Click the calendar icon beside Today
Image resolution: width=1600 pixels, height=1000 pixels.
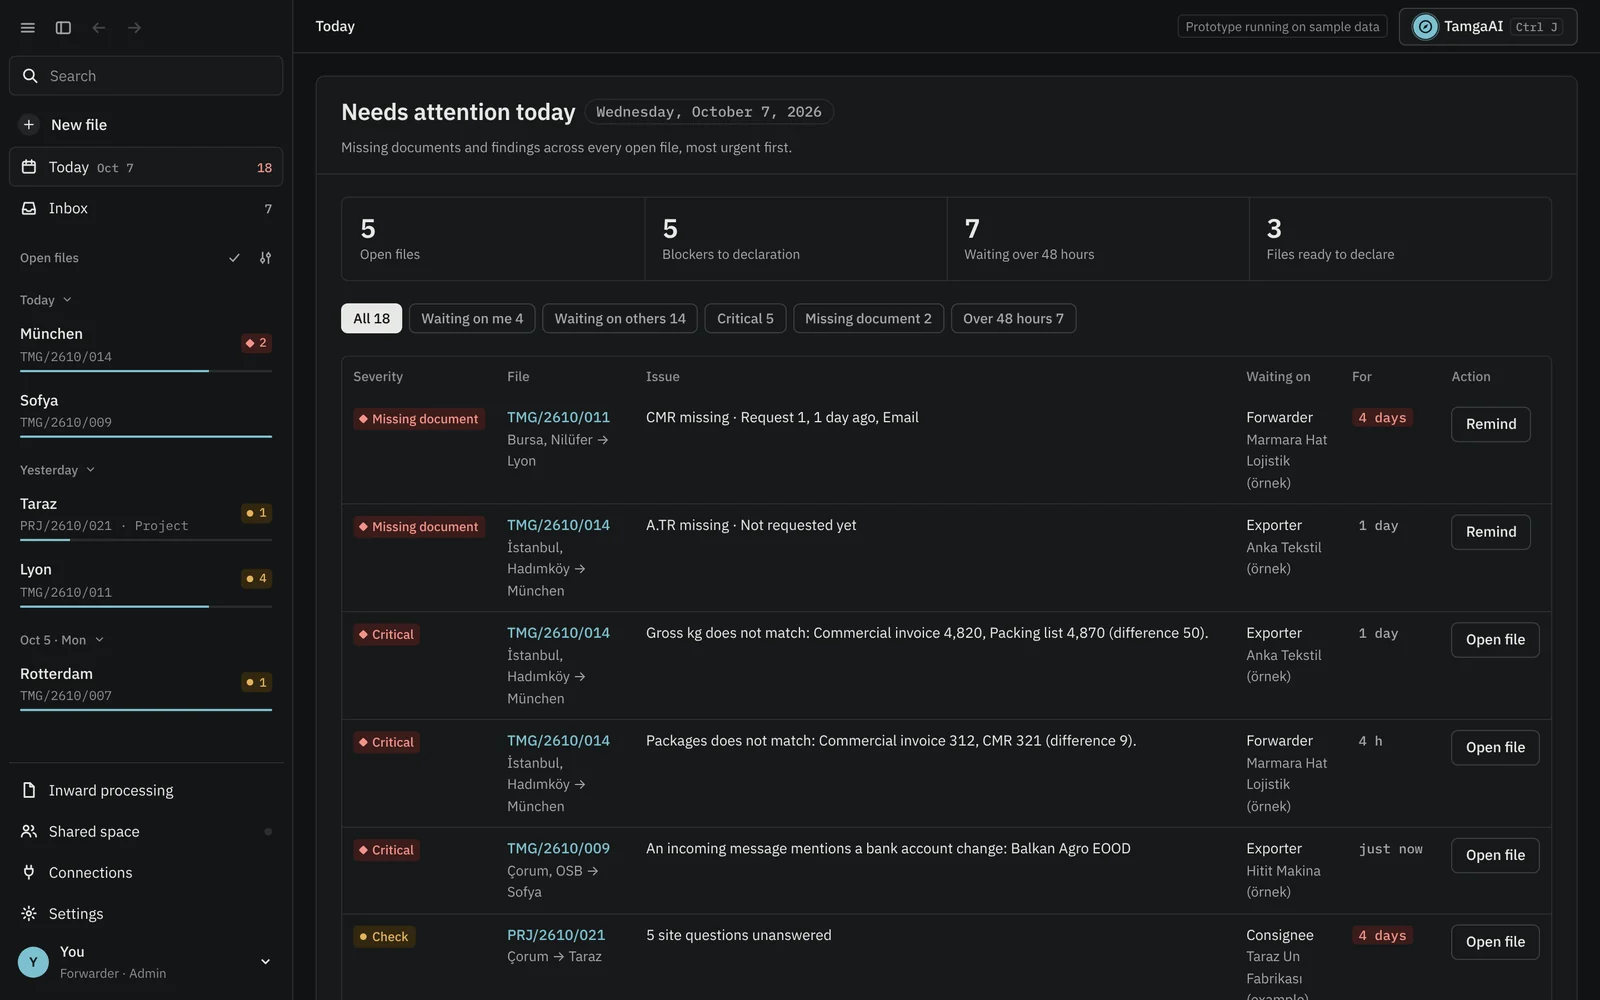pyautogui.click(x=29, y=167)
